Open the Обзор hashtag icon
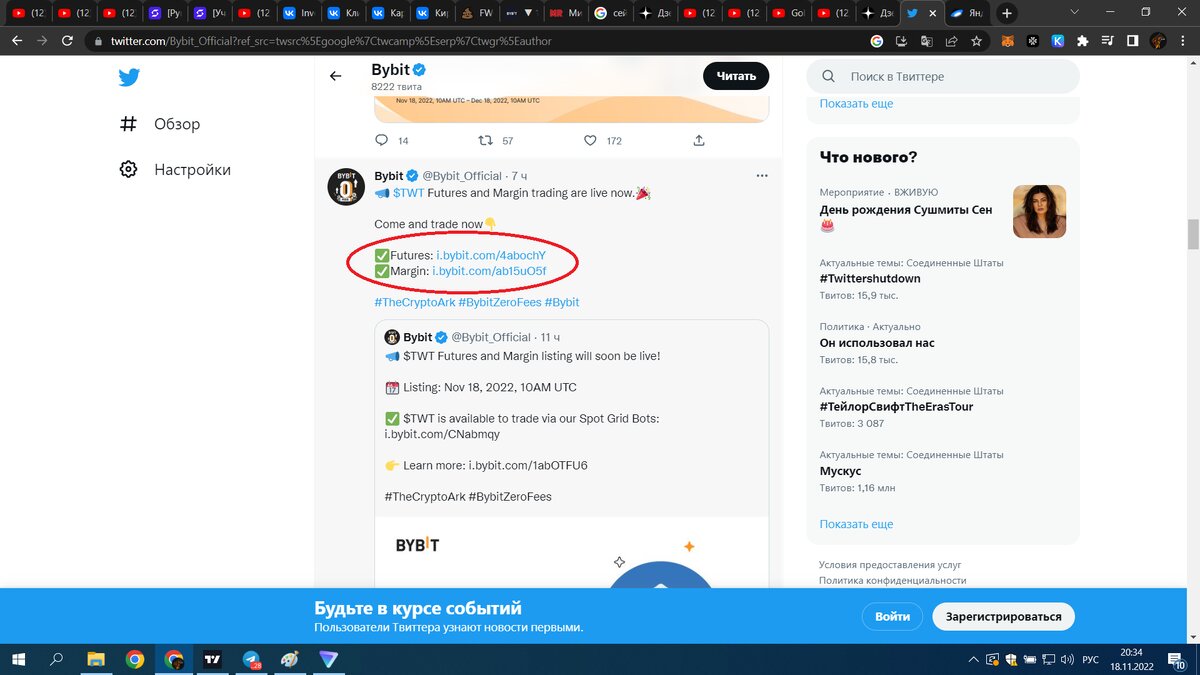Screen dimensions: 1200x675 (x=128, y=124)
